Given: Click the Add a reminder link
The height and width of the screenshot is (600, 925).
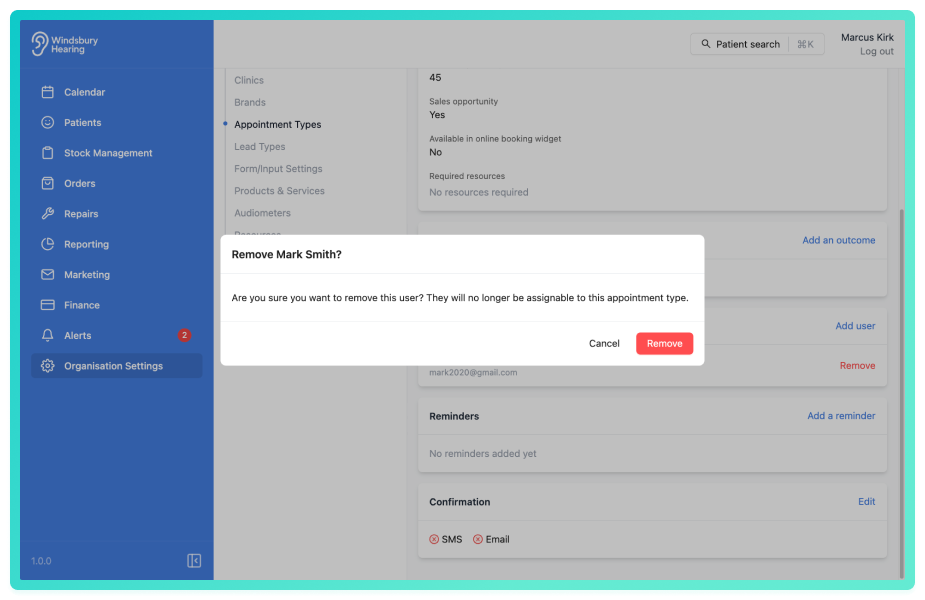Looking at the screenshot, I should [841, 416].
